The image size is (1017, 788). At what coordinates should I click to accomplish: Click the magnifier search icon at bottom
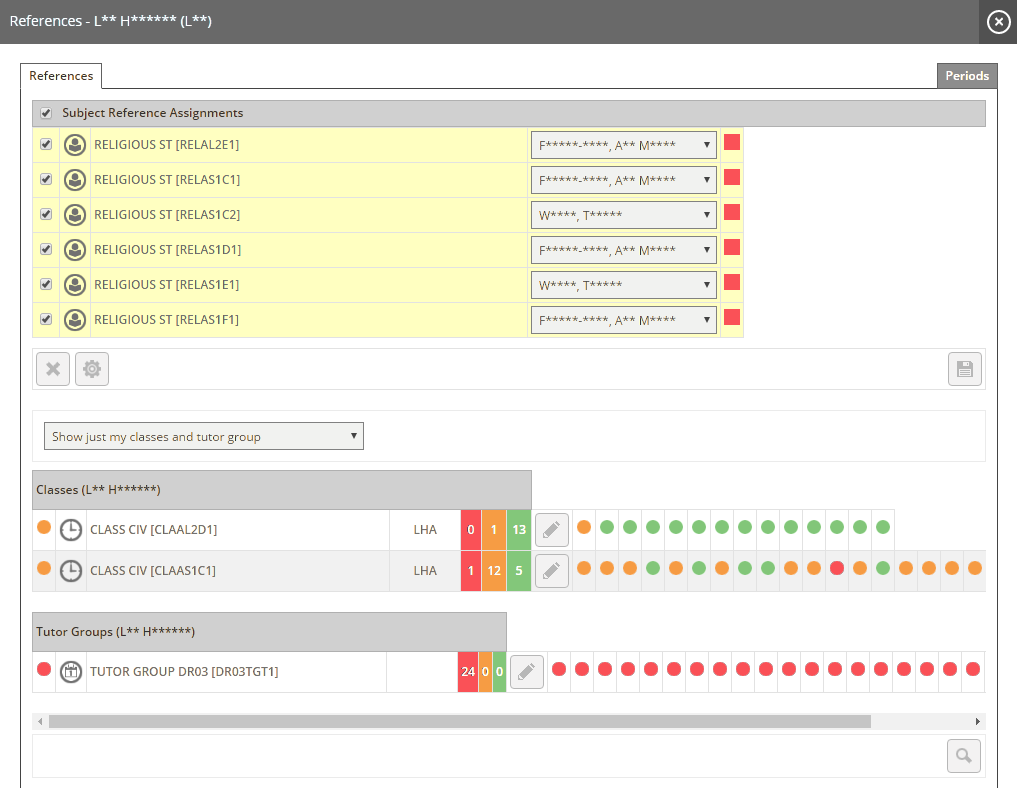click(963, 756)
